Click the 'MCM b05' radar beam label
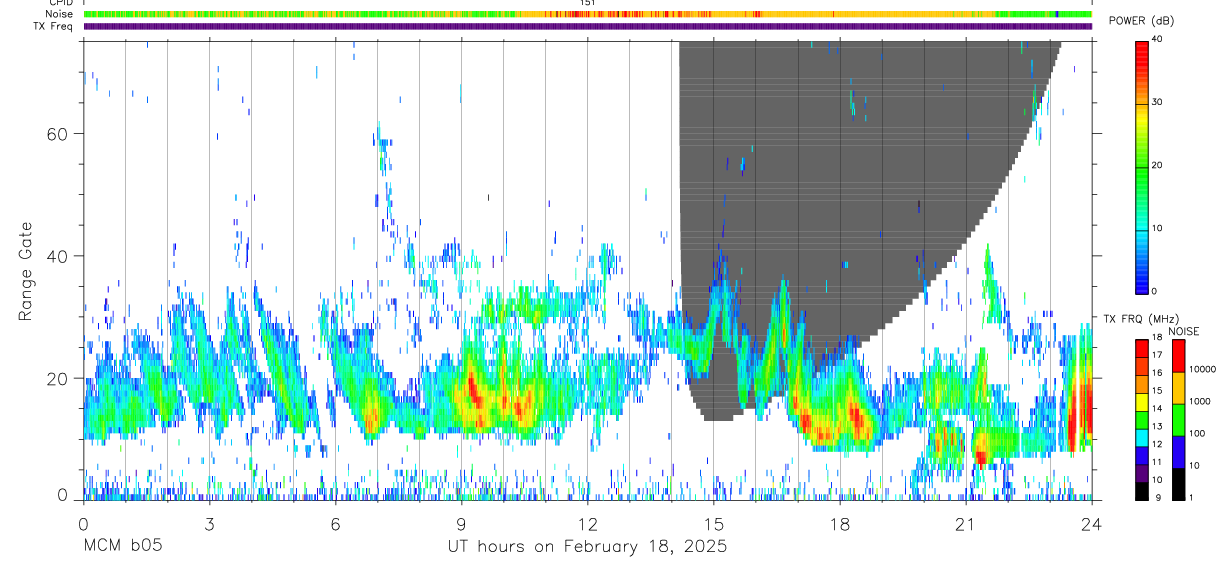This screenshot has width=1228, height=567. 122,547
